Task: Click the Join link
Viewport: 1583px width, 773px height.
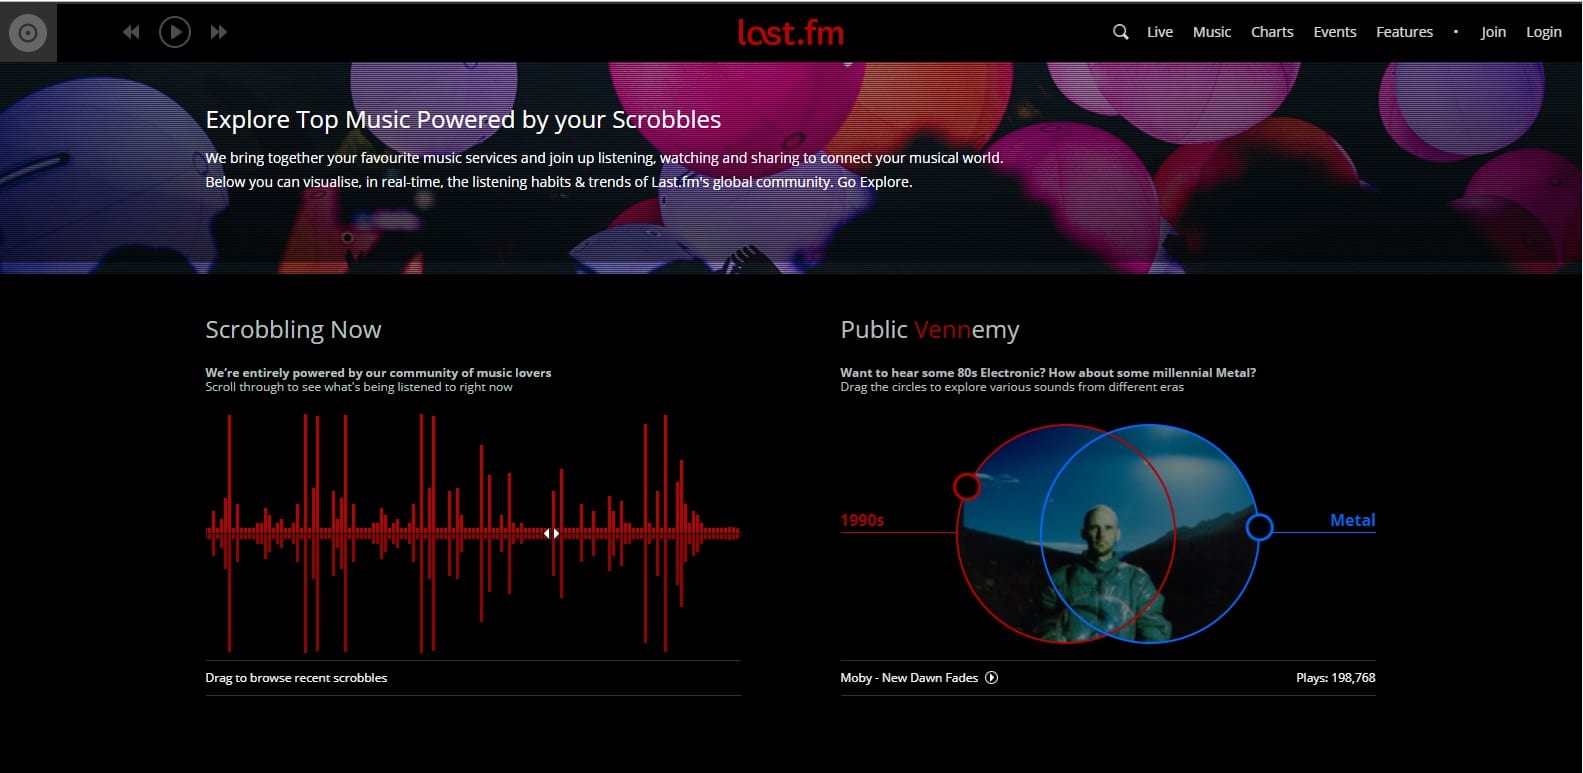Action: pos(1492,32)
